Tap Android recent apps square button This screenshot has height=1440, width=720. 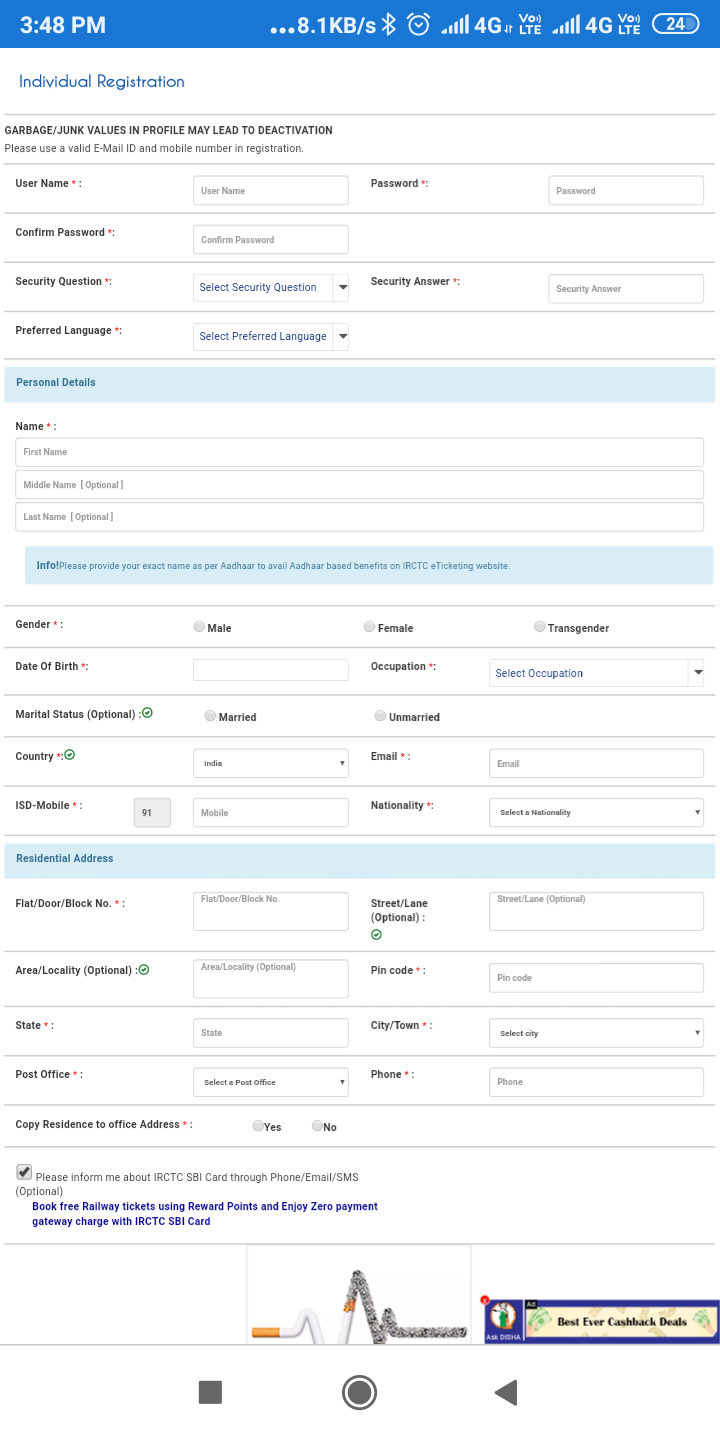pos(210,1392)
